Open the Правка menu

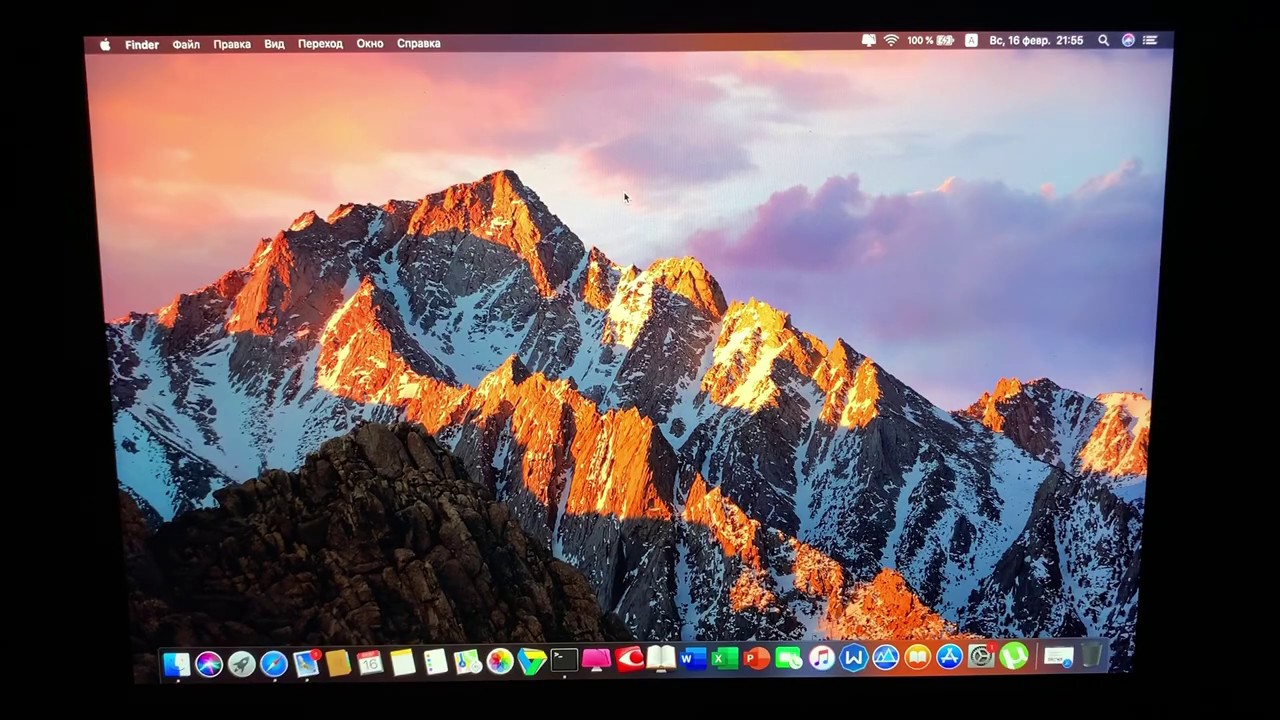(232, 44)
